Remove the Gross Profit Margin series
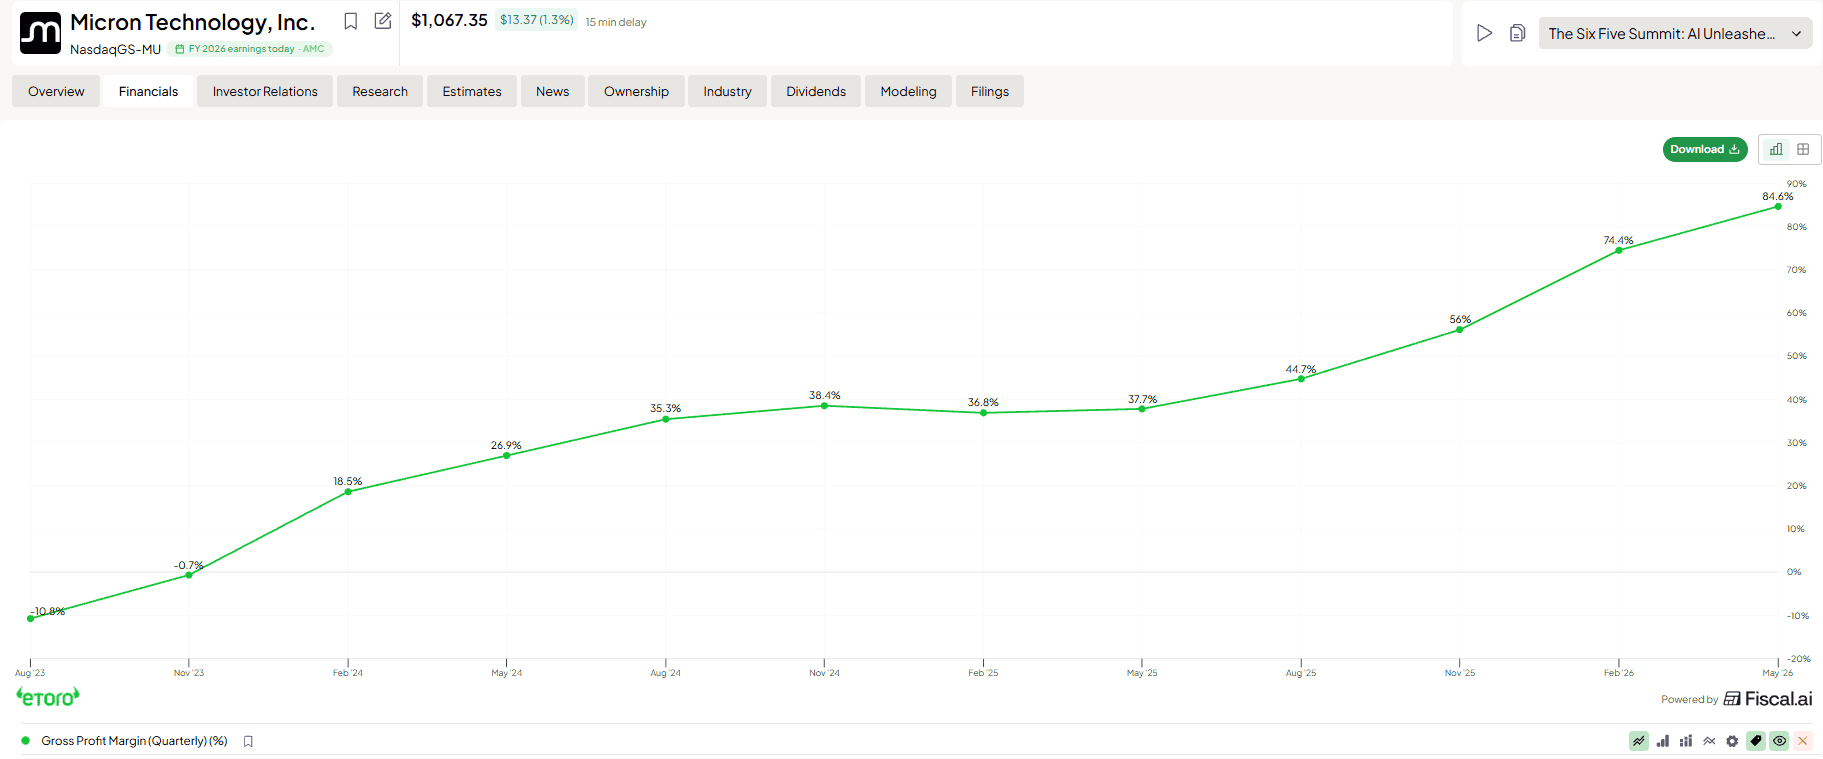The width and height of the screenshot is (1823, 759). coord(1803,741)
